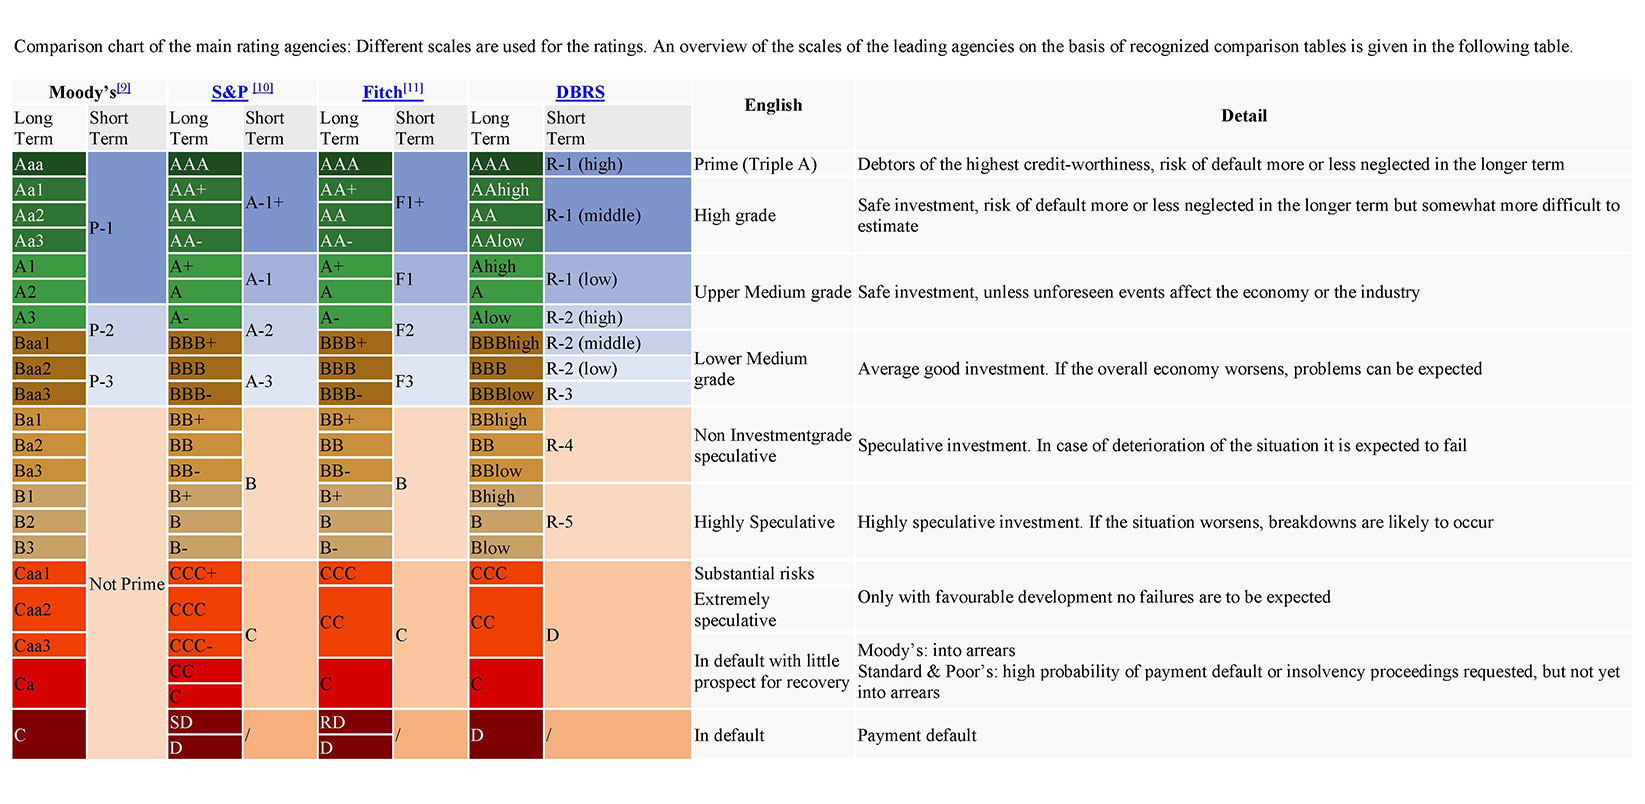Select the BBBhigh cell under DBRS
The height and width of the screenshot is (804, 1645).
[505, 343]
